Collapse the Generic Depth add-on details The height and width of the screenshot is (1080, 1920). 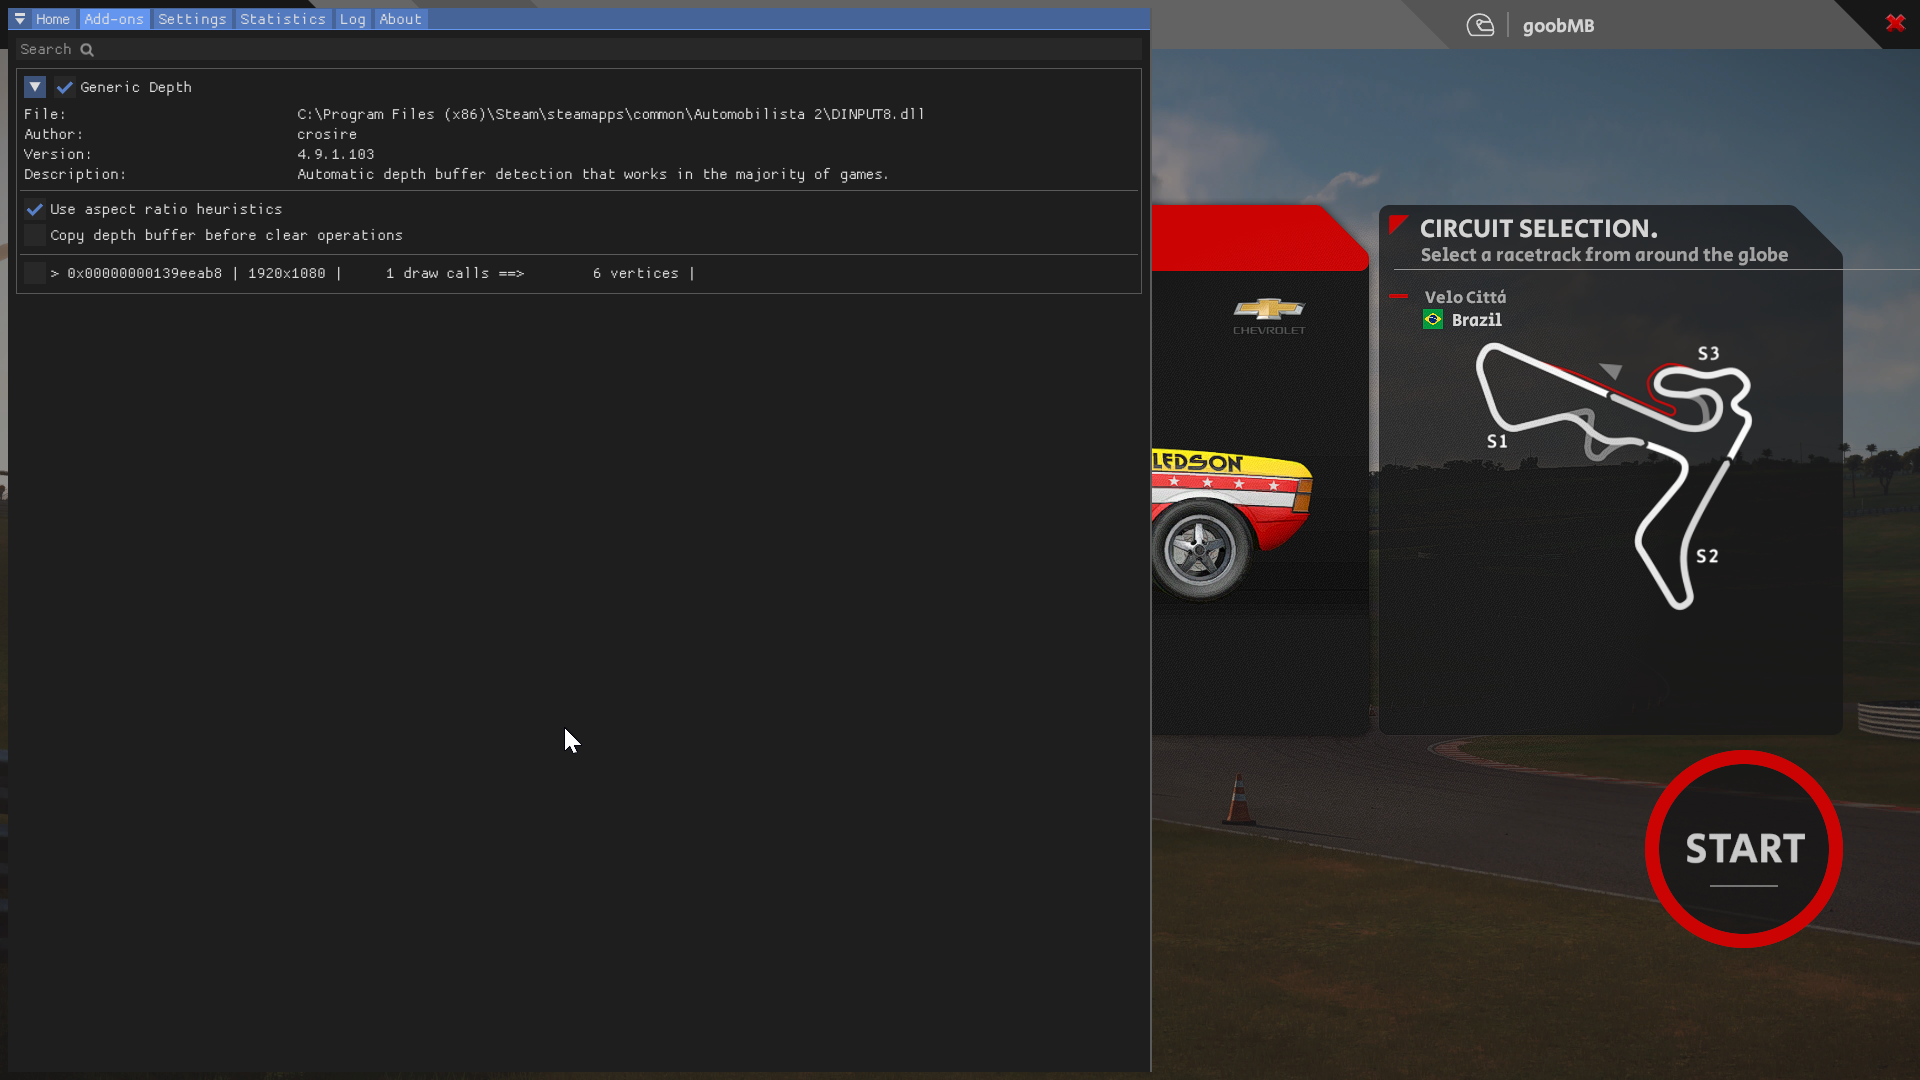click(x=35, y=87)
